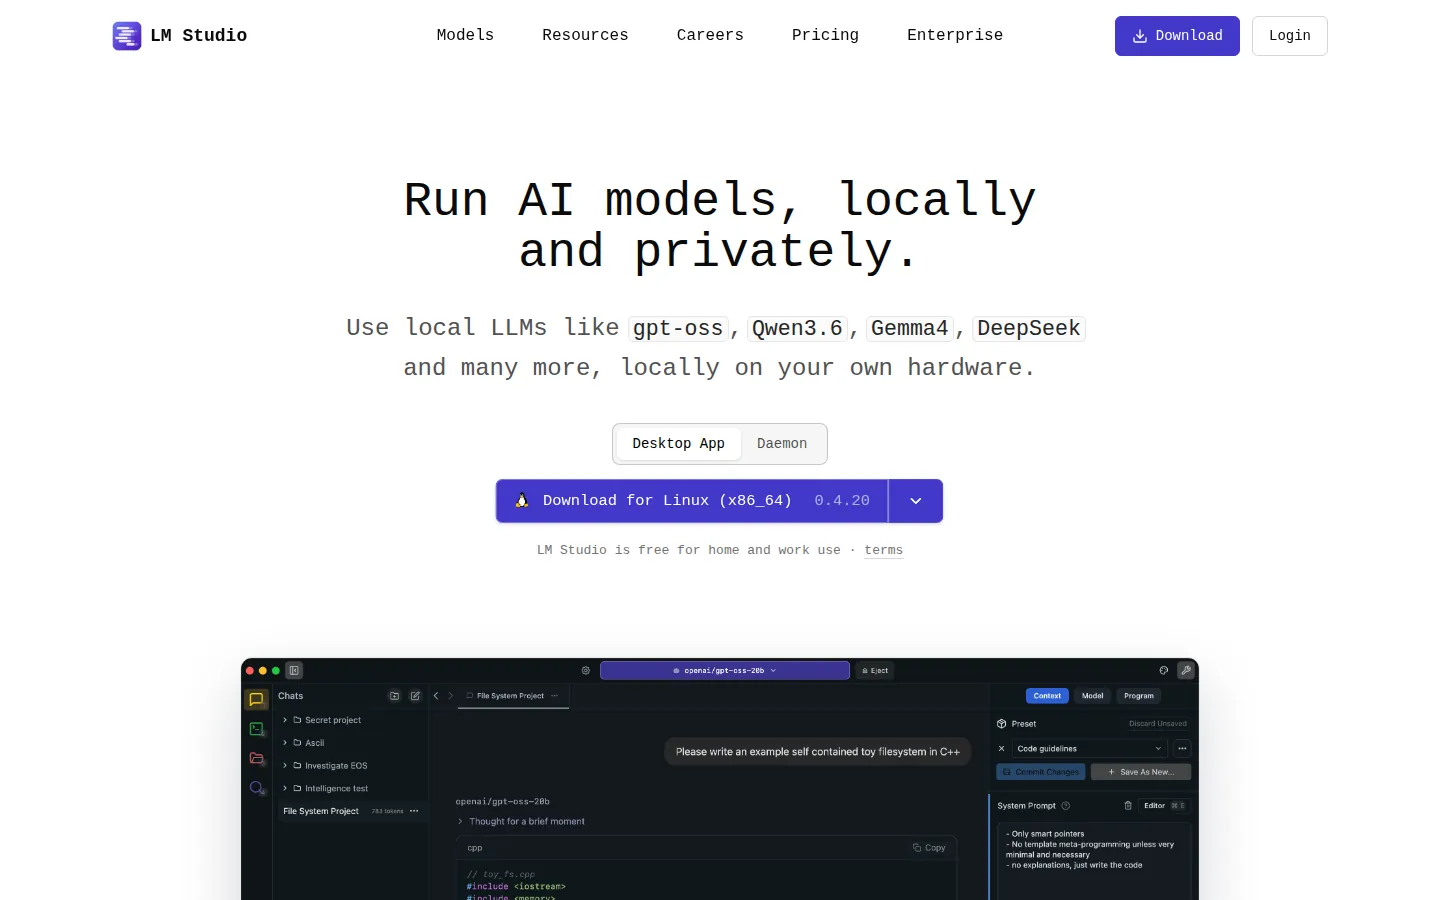The image size is (1440, 900).
Task: Open the Chats sidebar icon
Action: pos(256,699)
